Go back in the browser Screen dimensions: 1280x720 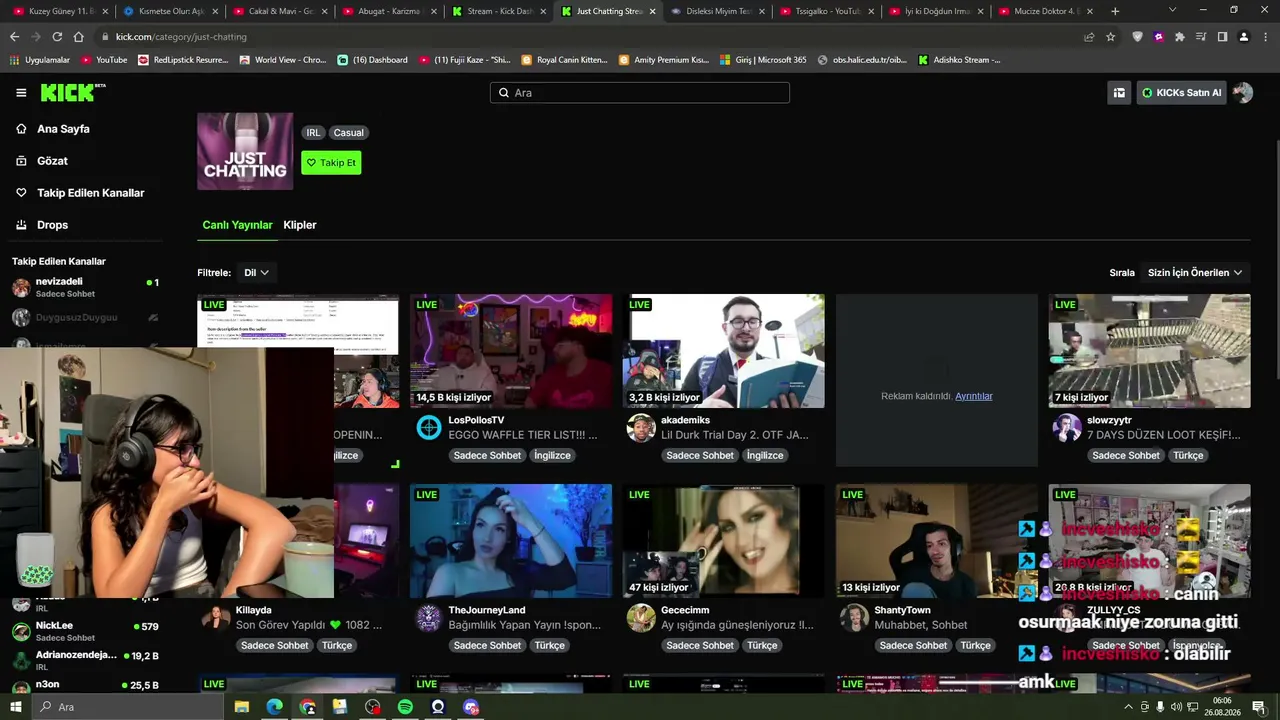(x=14, y=37)
